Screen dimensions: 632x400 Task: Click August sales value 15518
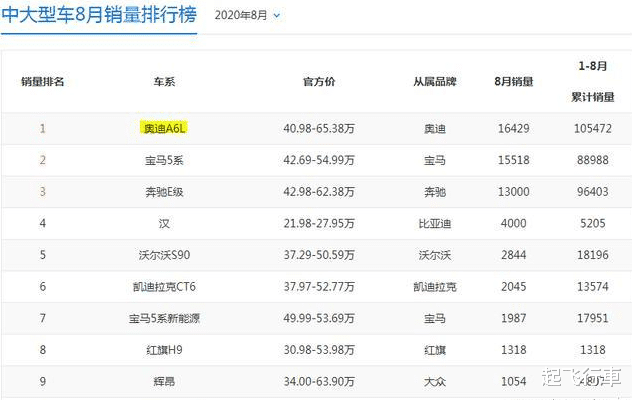coord(514,160)
